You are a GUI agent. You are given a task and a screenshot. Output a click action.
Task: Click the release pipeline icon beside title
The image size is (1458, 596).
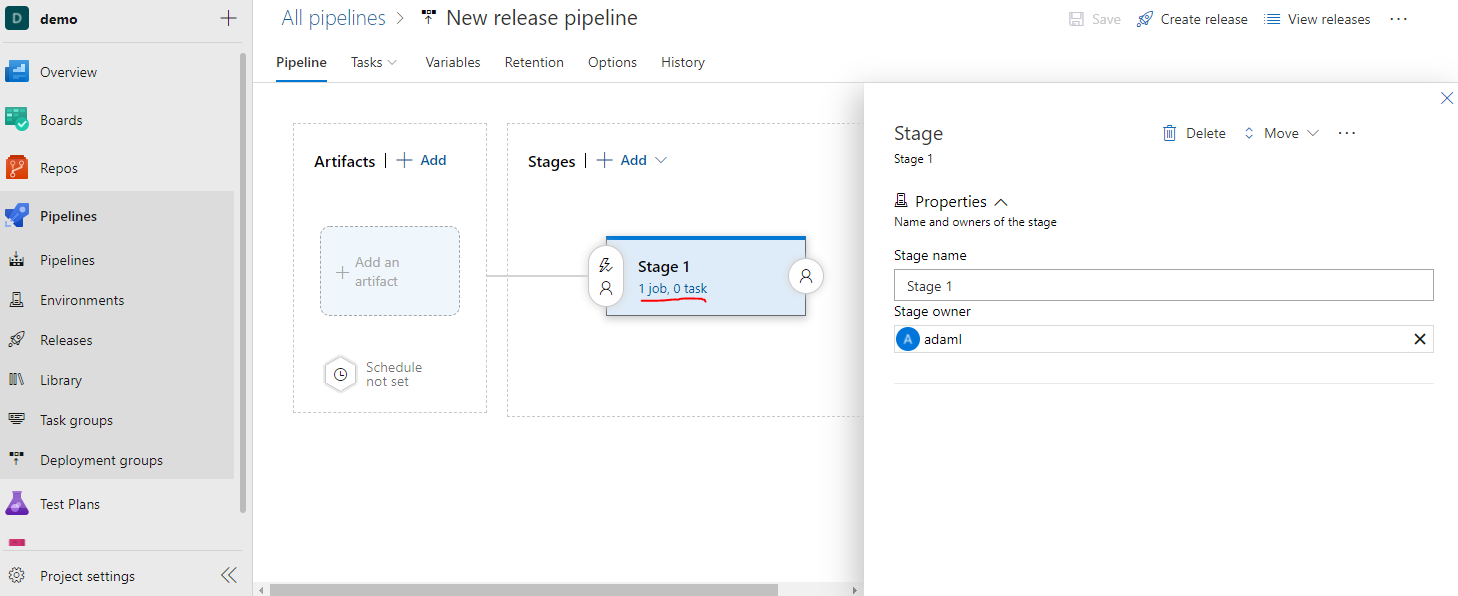point(429,18)
